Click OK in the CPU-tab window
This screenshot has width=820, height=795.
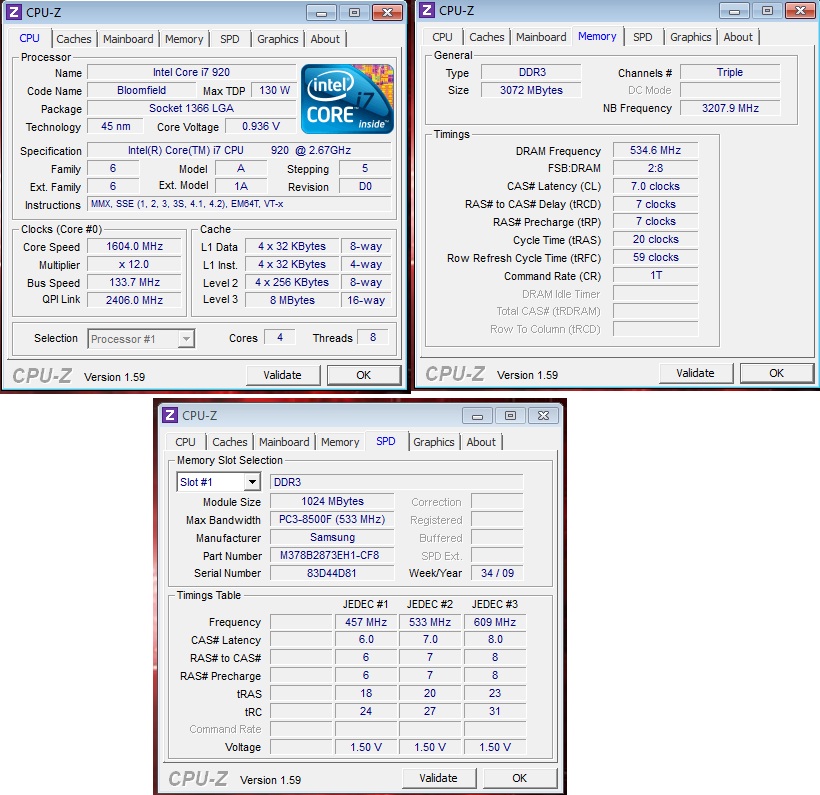363,375
